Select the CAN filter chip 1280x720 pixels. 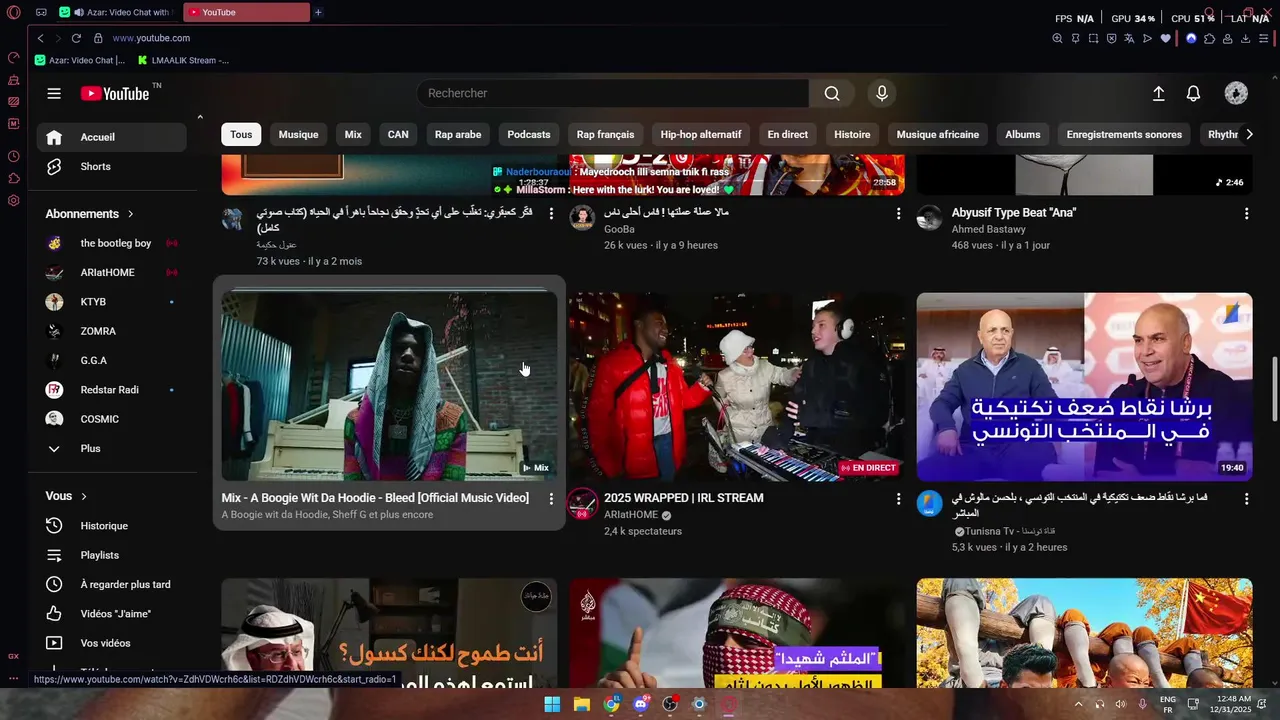point(398,134)
